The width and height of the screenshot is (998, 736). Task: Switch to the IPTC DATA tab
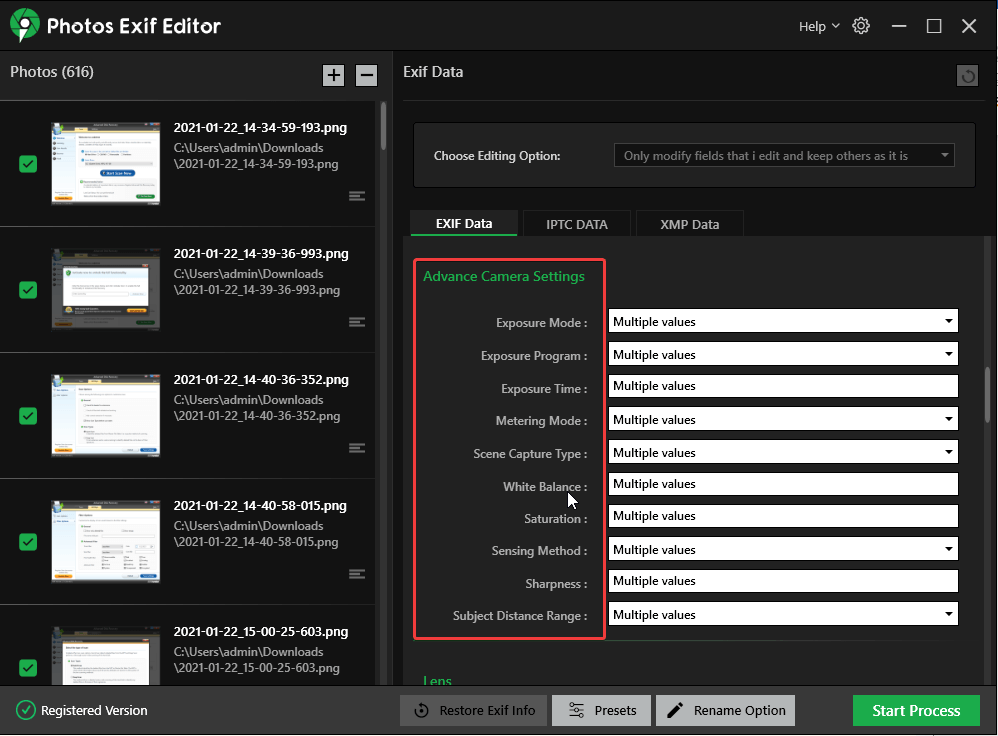[x=577, y=223]
